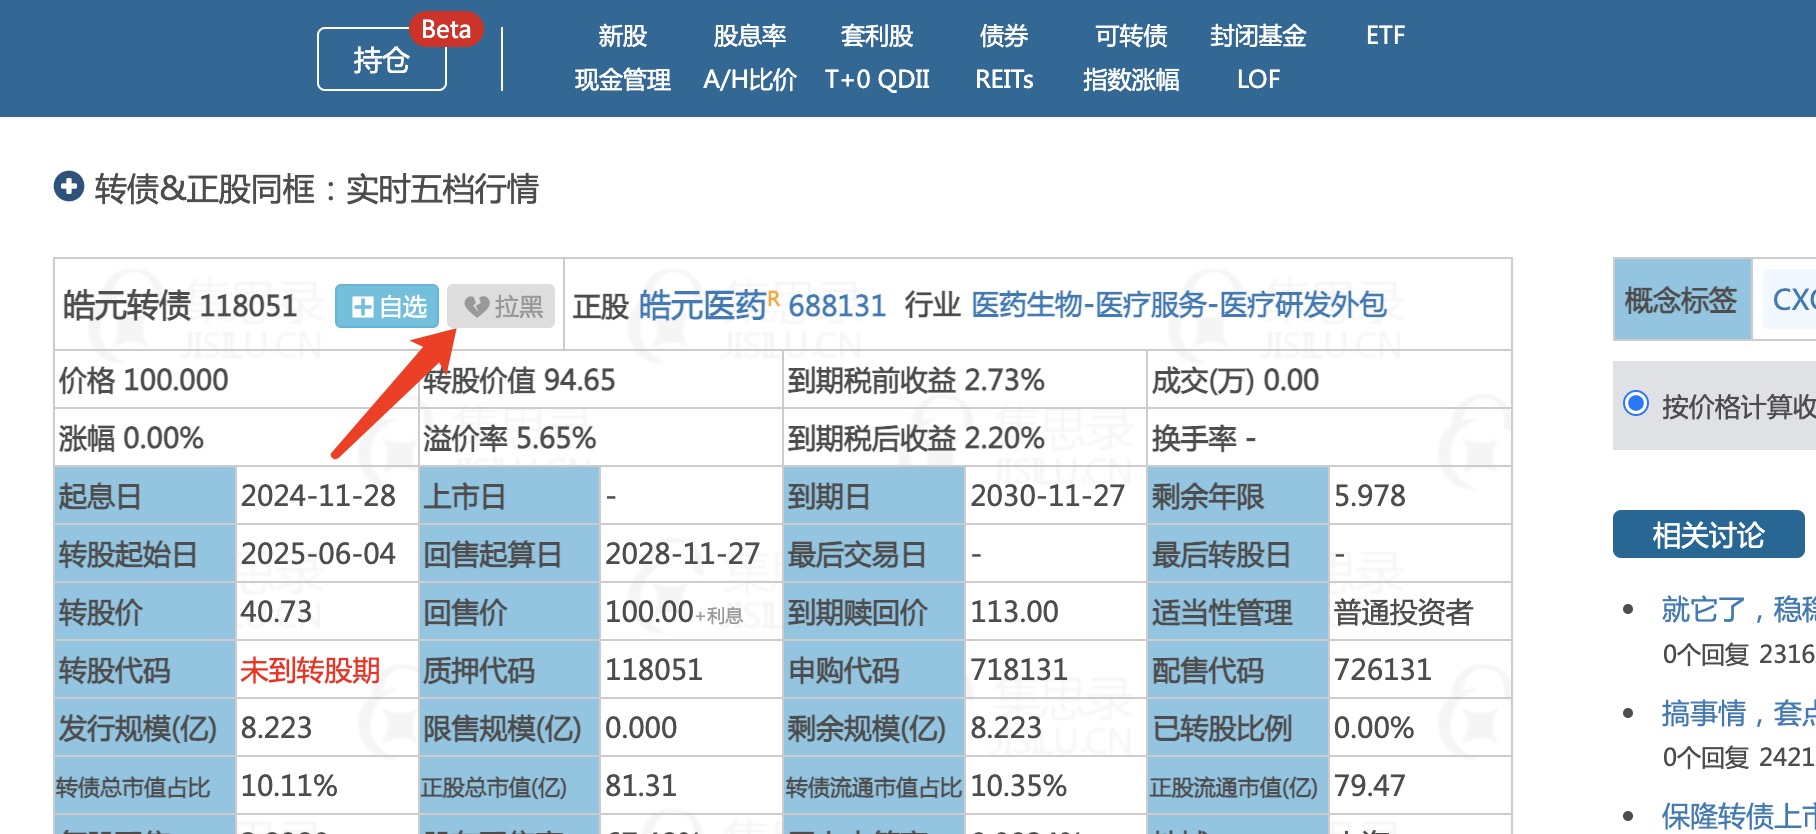Expand the 转债&正股同框 plus icon
Viewport: 1816px width, 834px height.
point(69,187)
